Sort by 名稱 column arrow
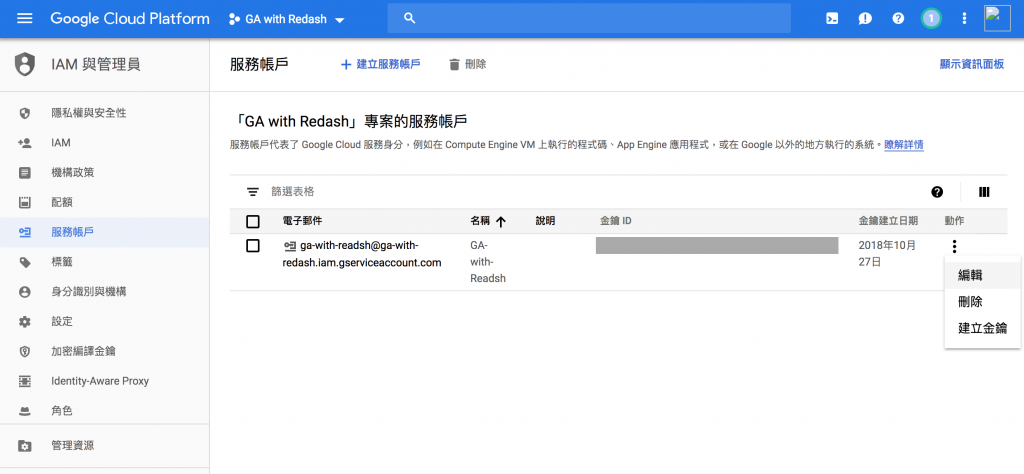This screenshot has width=1024, height=474. [501, 221]
